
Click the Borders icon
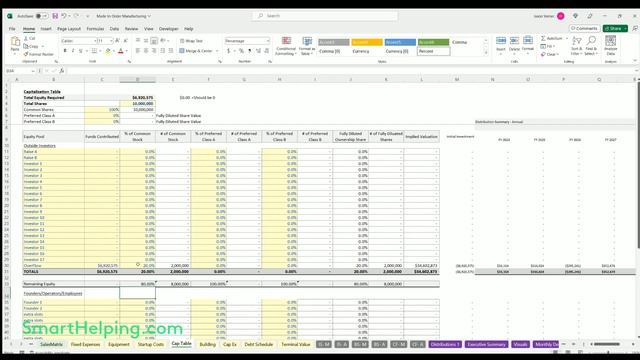tap(94, 51)
